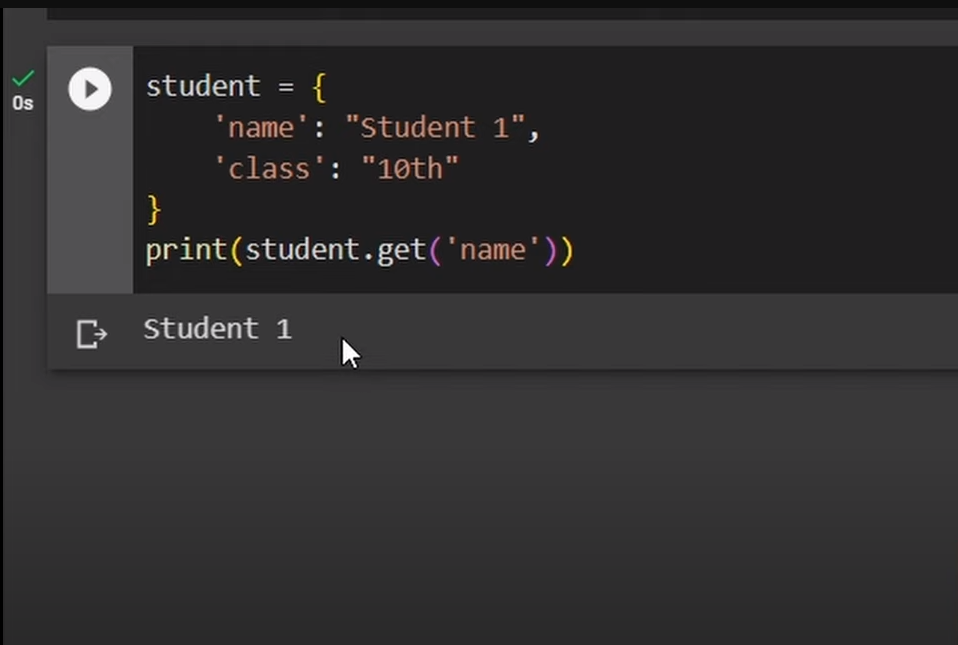This screenshot has width=958, height=645.
Task: Click the output toggle arrow icon
Action: point(92,333)
